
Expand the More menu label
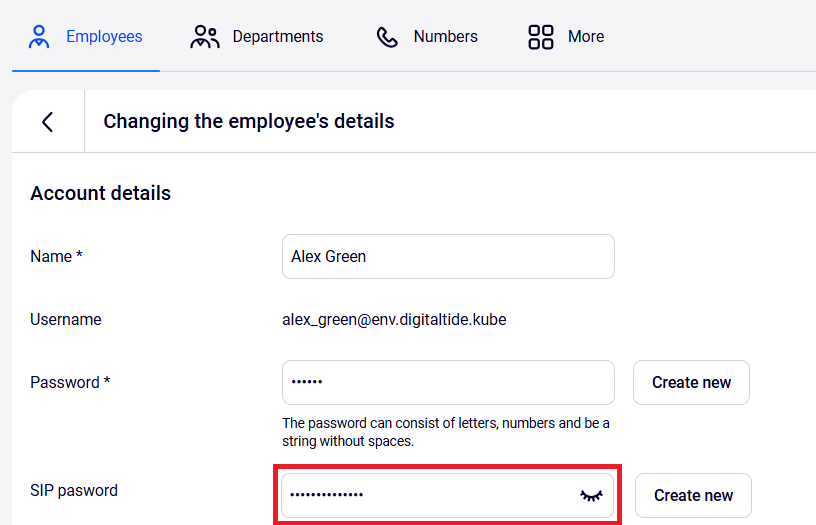[x=586, y=37]
